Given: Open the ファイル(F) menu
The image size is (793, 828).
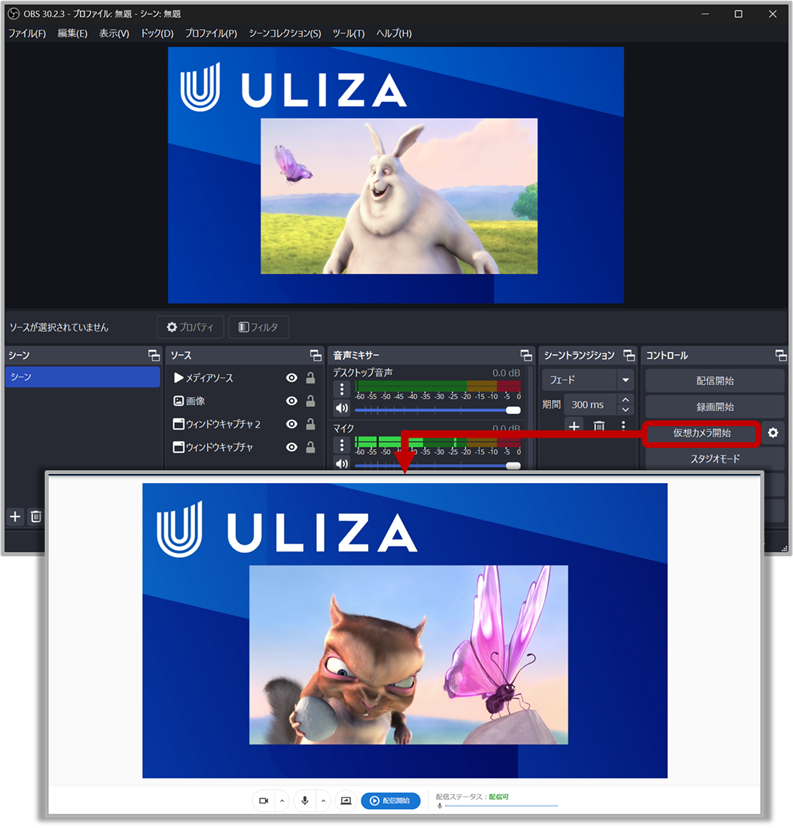Looking at the screenshot, I should 27,33.
